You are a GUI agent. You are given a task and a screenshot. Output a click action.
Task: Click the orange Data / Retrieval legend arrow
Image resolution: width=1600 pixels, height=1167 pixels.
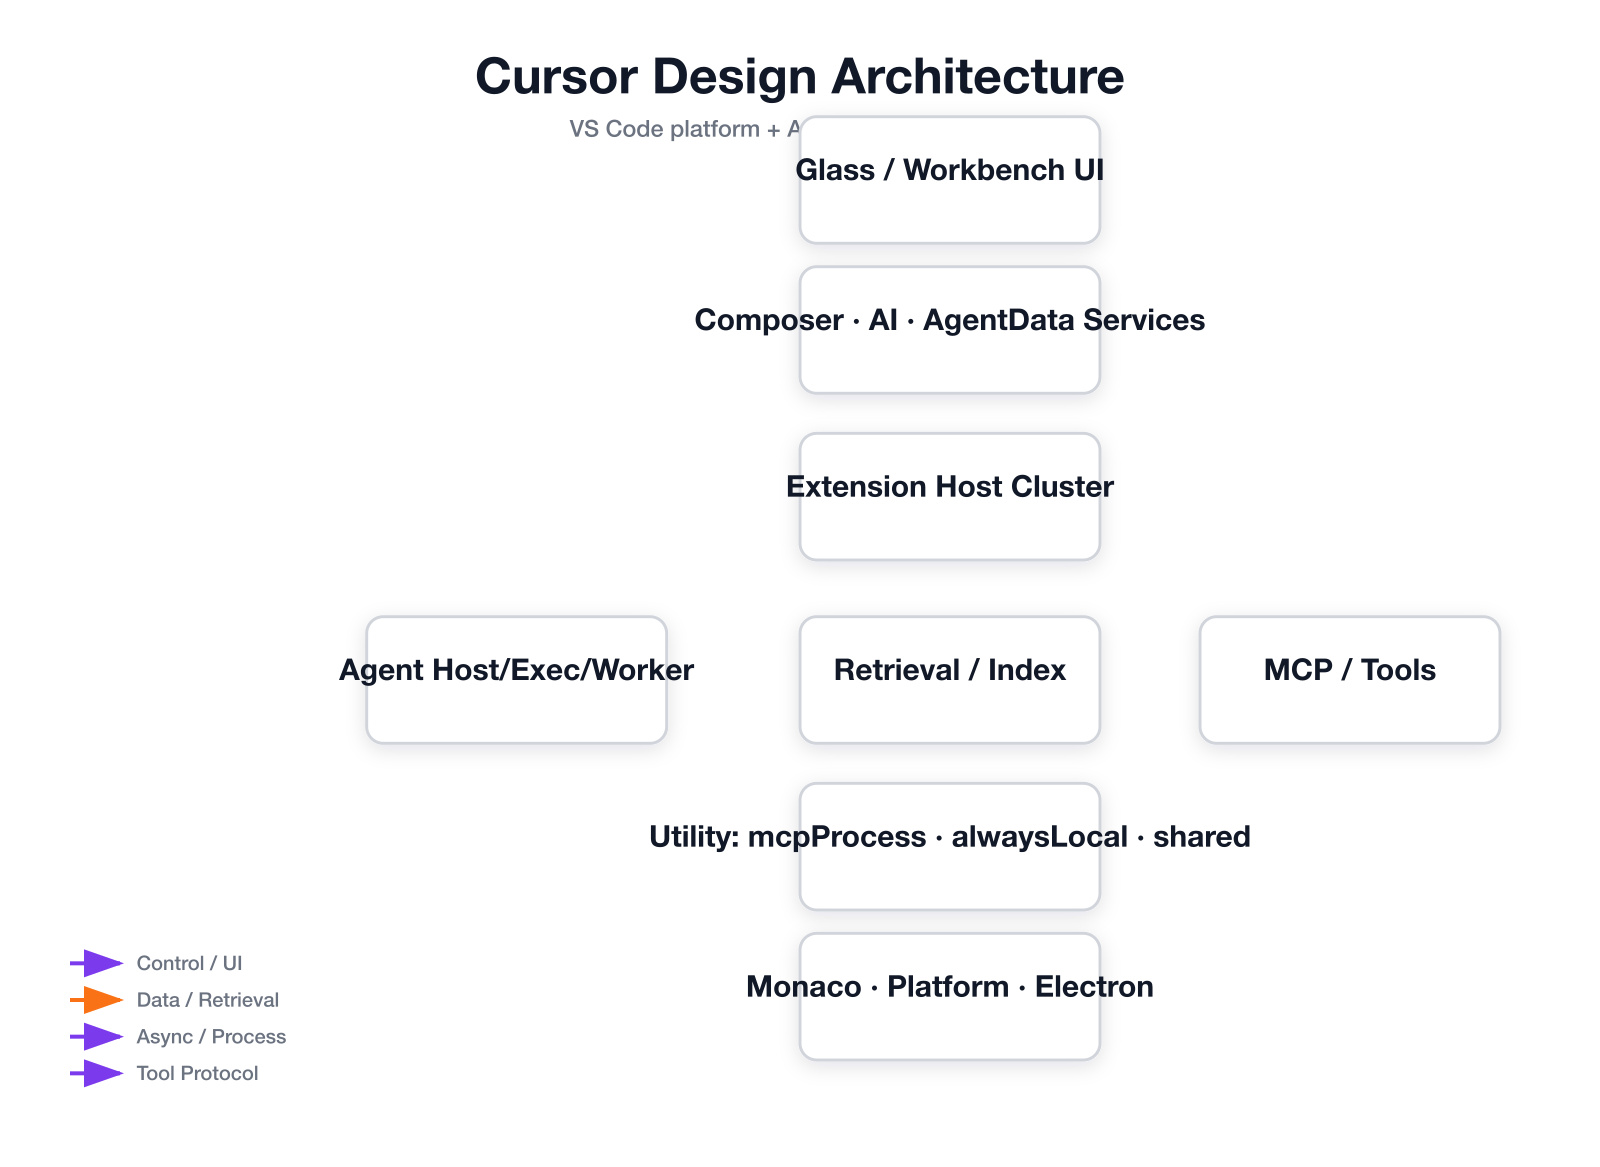pos(97,1000)
